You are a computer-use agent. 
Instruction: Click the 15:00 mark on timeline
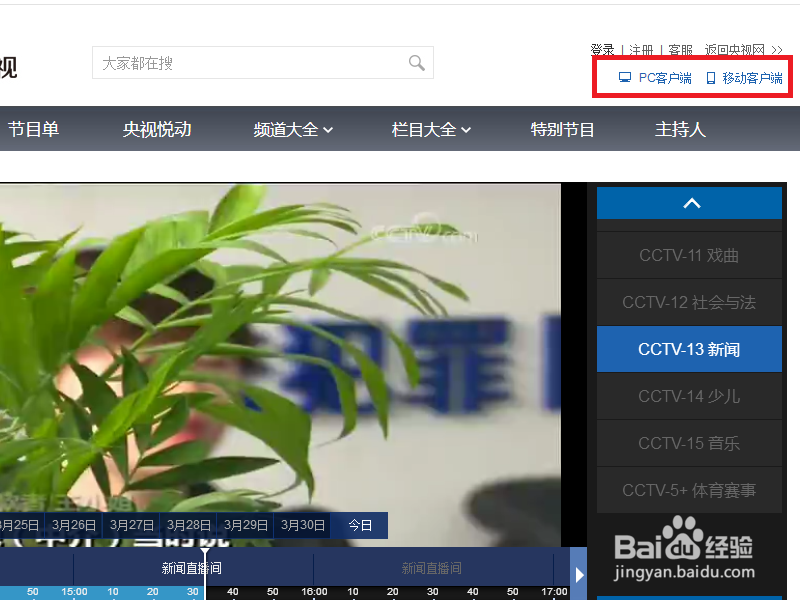coord(74,592)
